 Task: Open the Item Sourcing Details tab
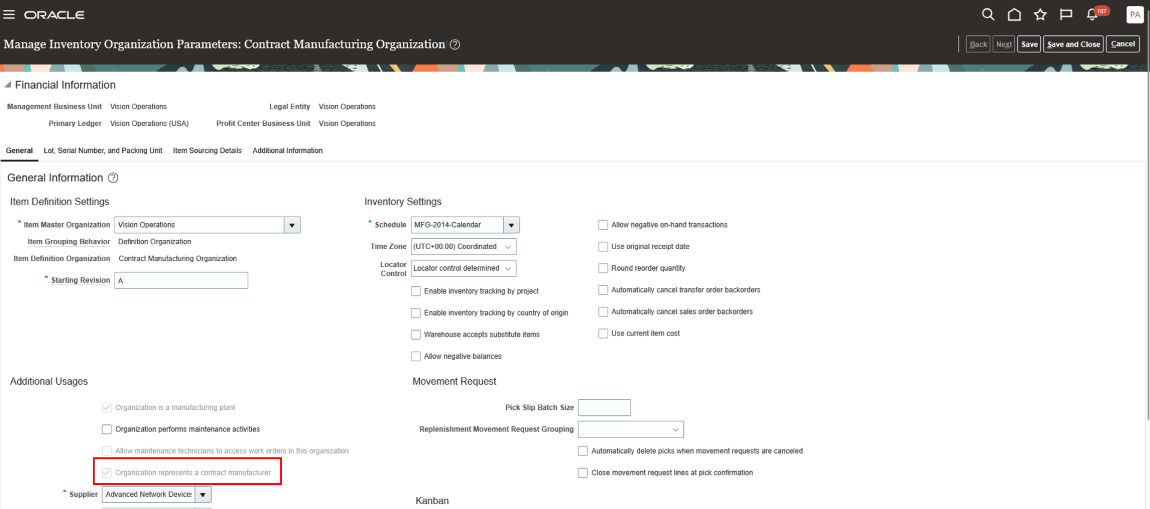(x=208, y=150)
